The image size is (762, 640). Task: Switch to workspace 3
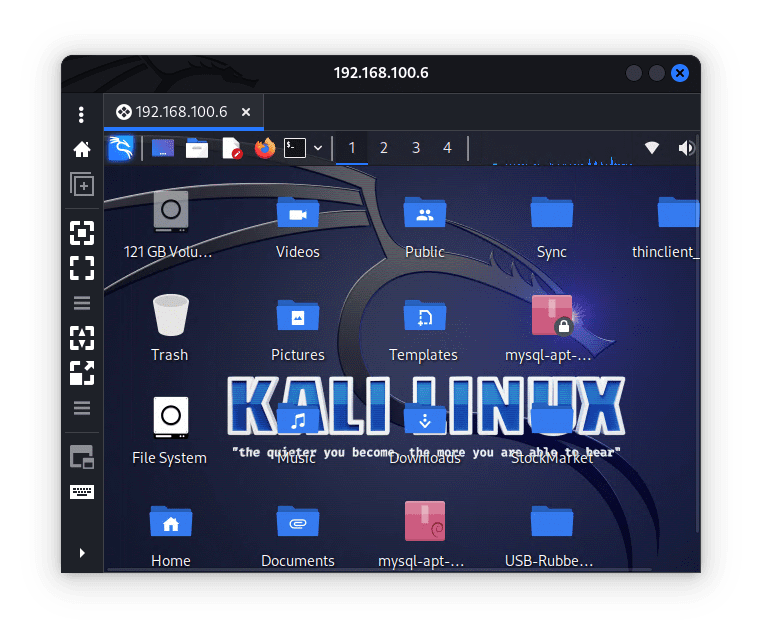[416, 148]
